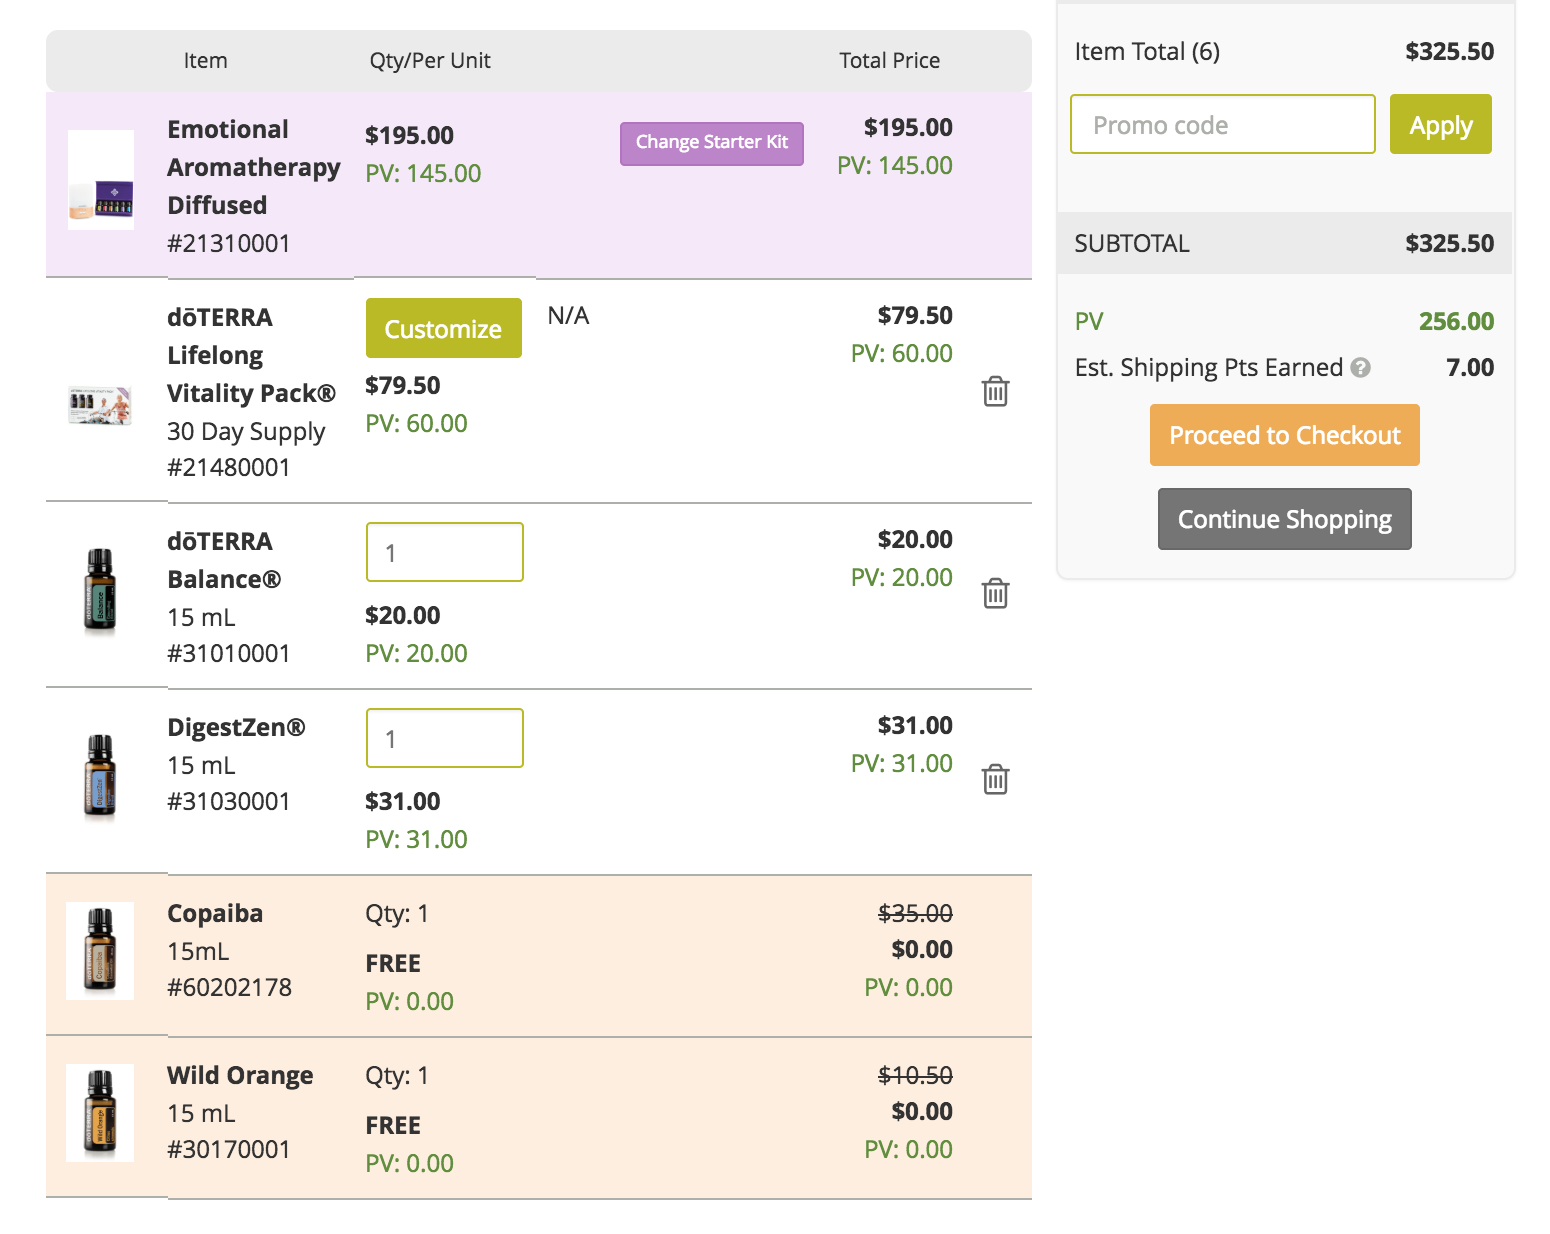1550x1234 pixels.
Task: Click struck-through $35.00 Copaiba price
Action: click(915, 913)
